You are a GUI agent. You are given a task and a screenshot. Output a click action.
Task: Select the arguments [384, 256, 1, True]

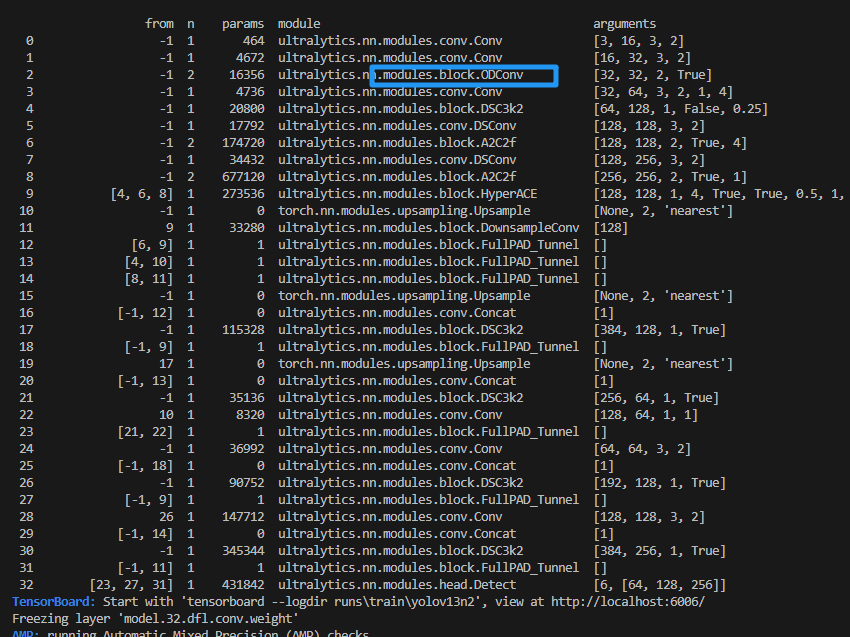point(660,551)
